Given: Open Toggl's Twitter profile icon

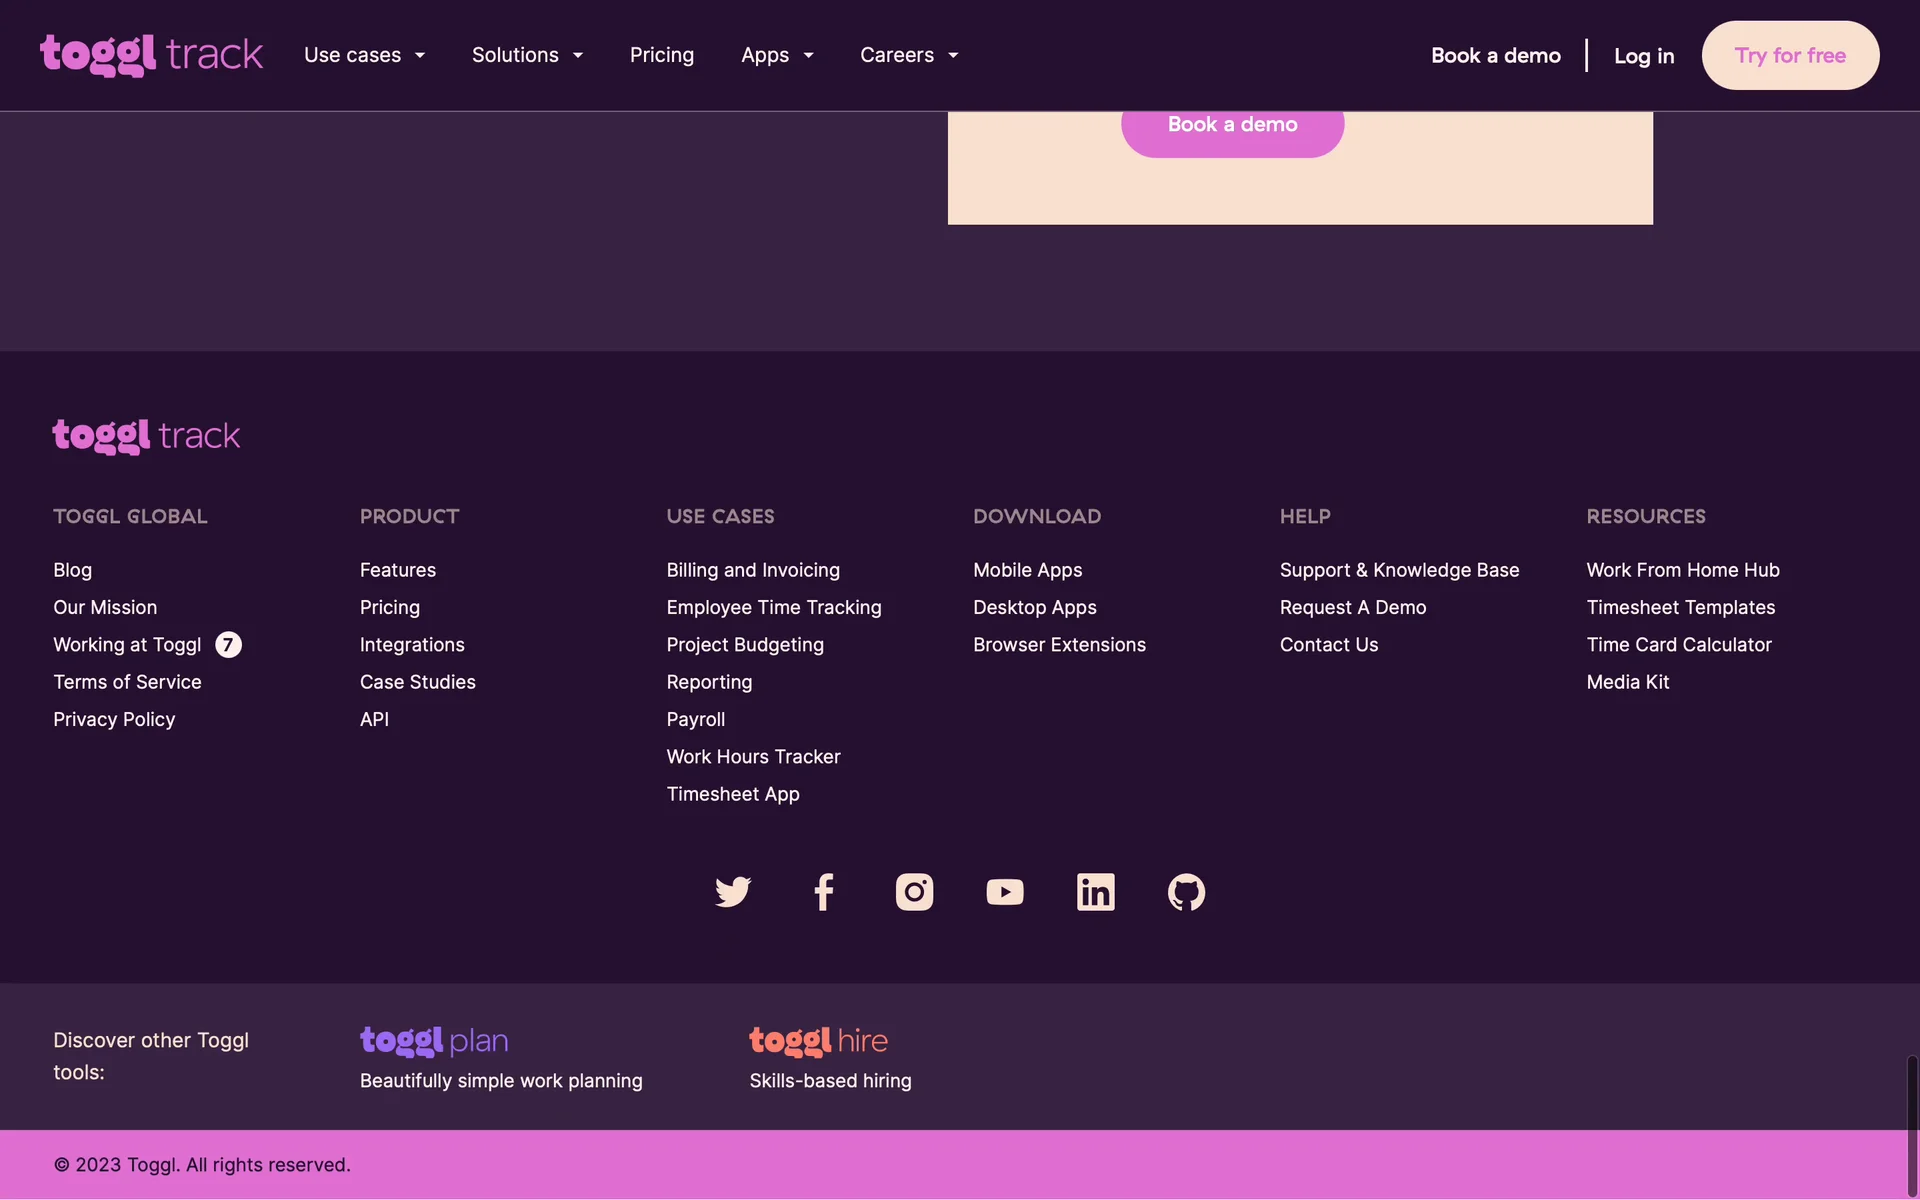Looking at the screenshot, I should pyautogui.click(x=733, y=891).
